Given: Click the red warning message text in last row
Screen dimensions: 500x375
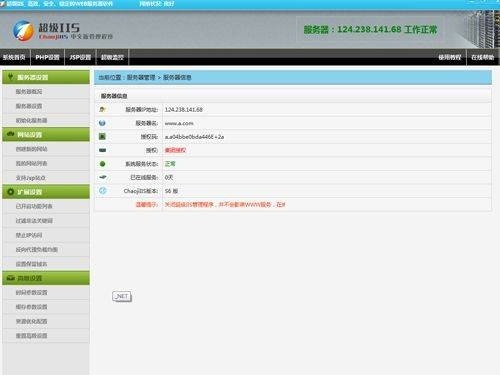Looking at the screenshot, I should [x=225, y=204].
